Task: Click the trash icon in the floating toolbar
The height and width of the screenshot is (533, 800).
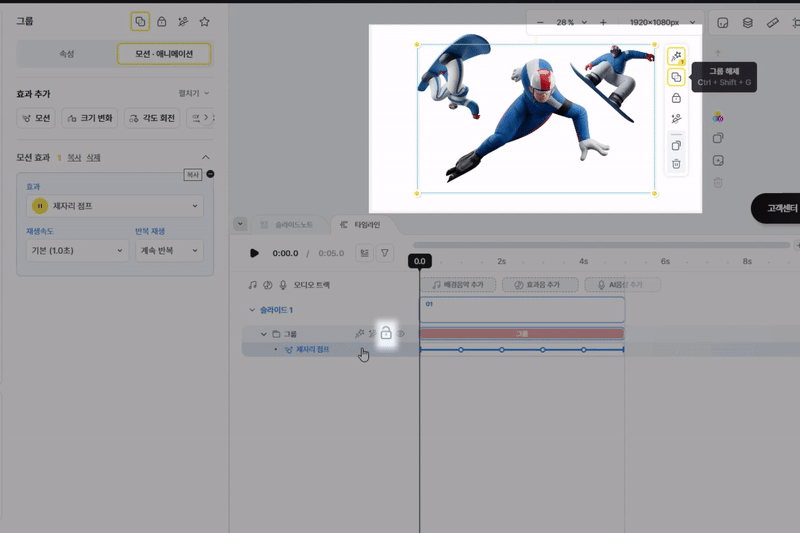Action: [676, 164]
